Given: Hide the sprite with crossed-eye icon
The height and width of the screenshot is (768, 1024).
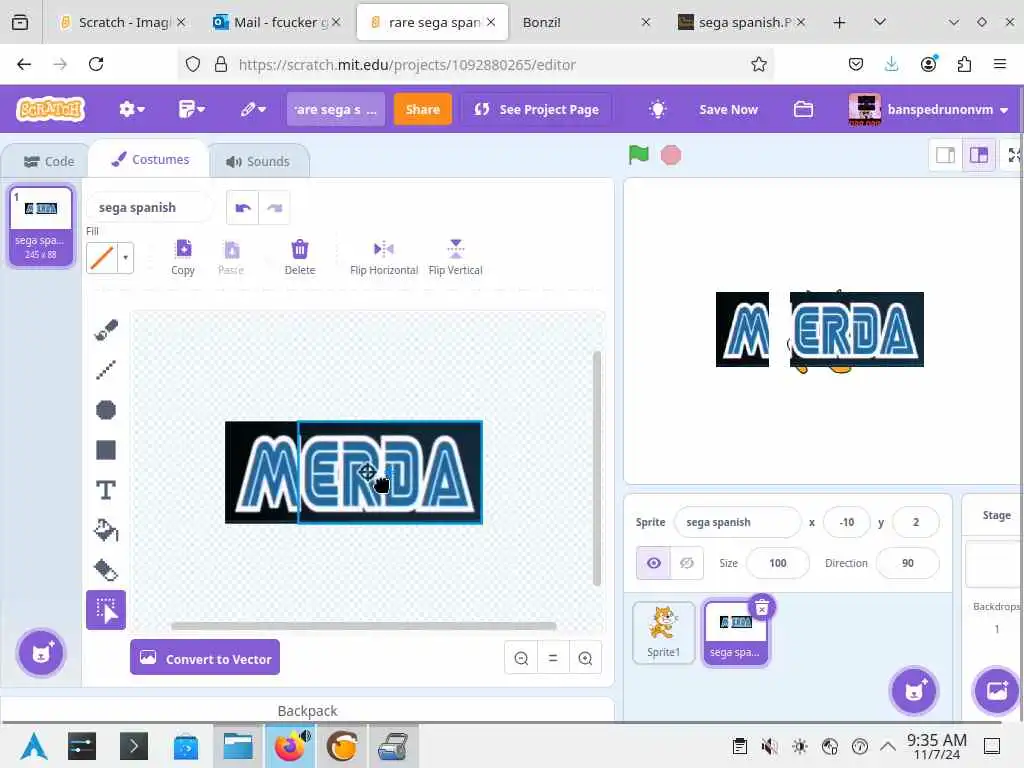Looking at the screenshot, I should click(687, 563).
